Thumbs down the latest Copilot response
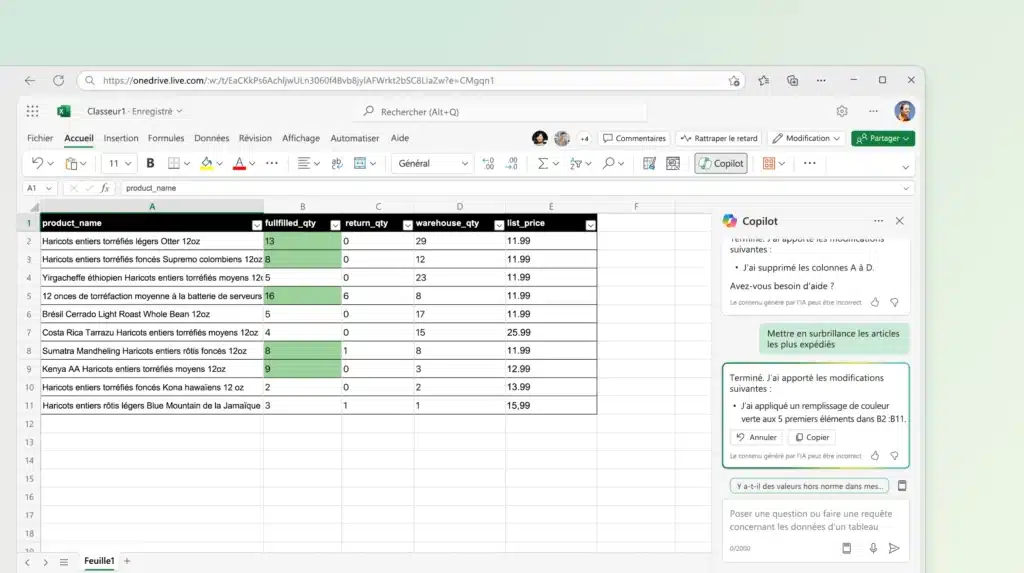Viewport: 1024px width, 573px height. 895,455
